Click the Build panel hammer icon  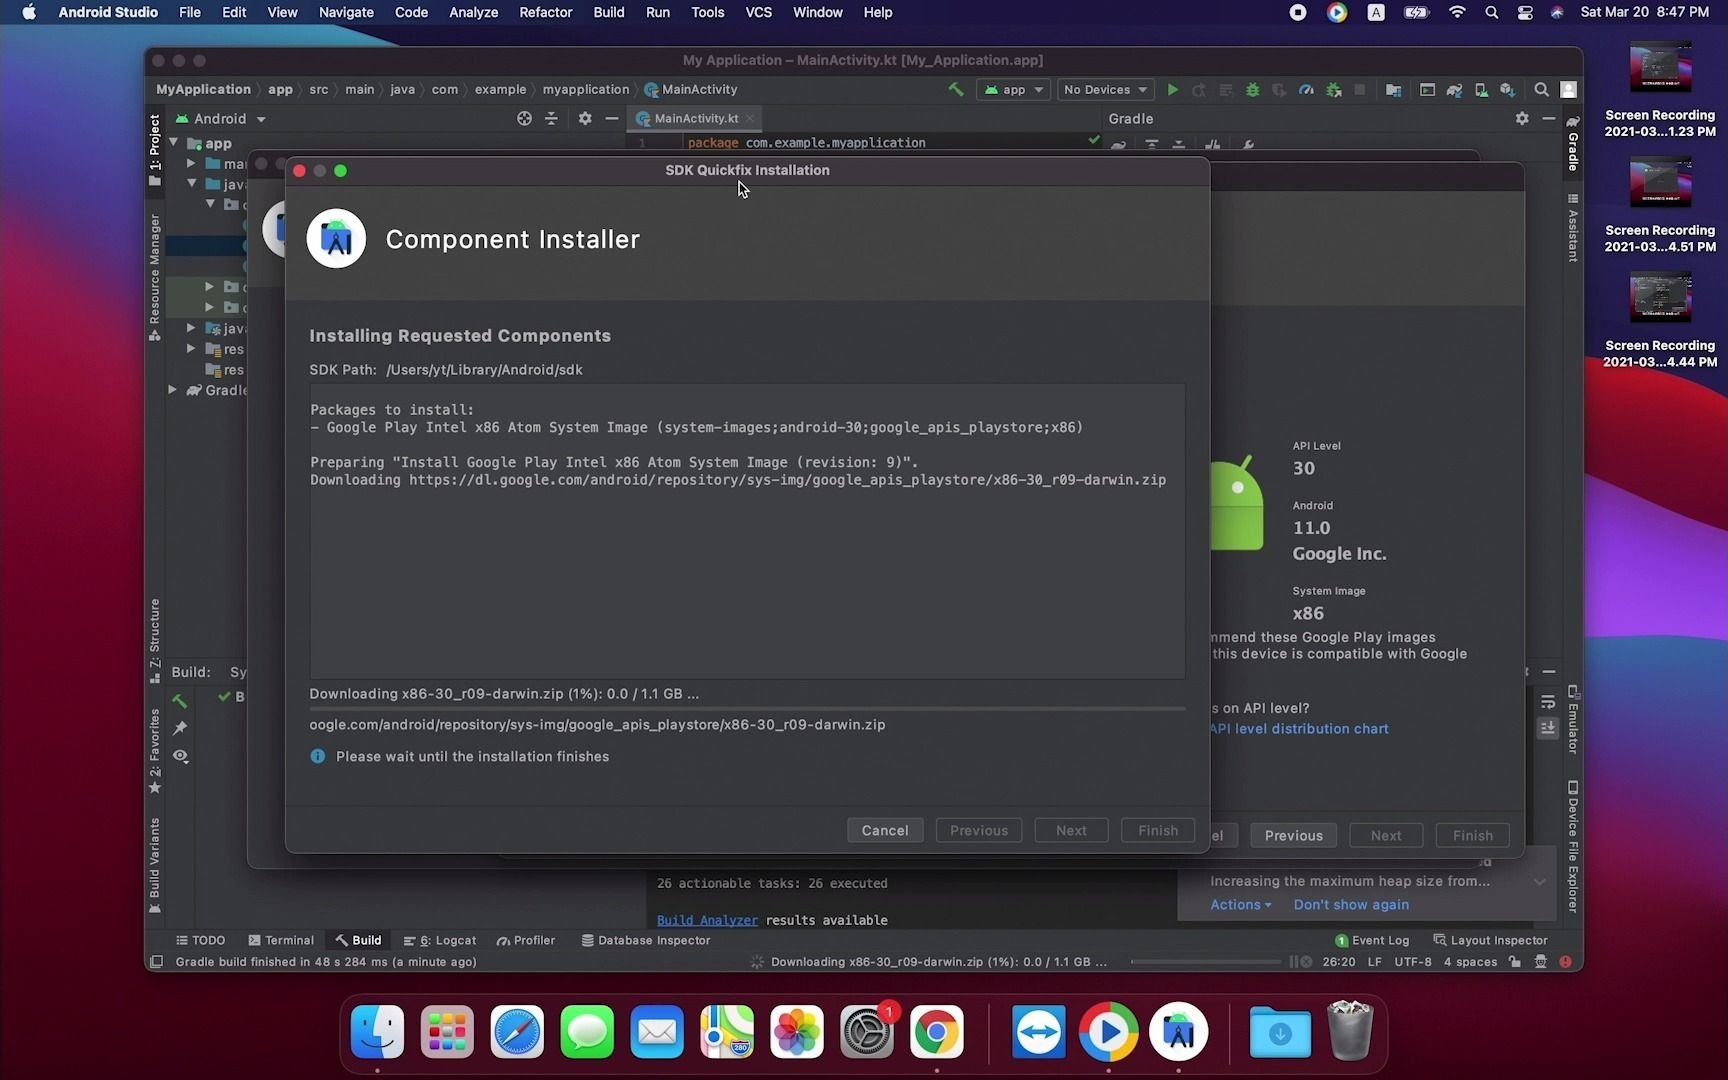click(x=180, y=700)
